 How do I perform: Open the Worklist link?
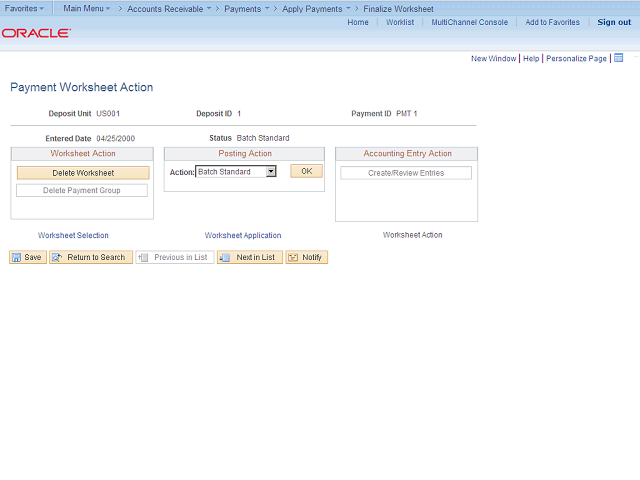pyautogui.click(x=400, y=22)
